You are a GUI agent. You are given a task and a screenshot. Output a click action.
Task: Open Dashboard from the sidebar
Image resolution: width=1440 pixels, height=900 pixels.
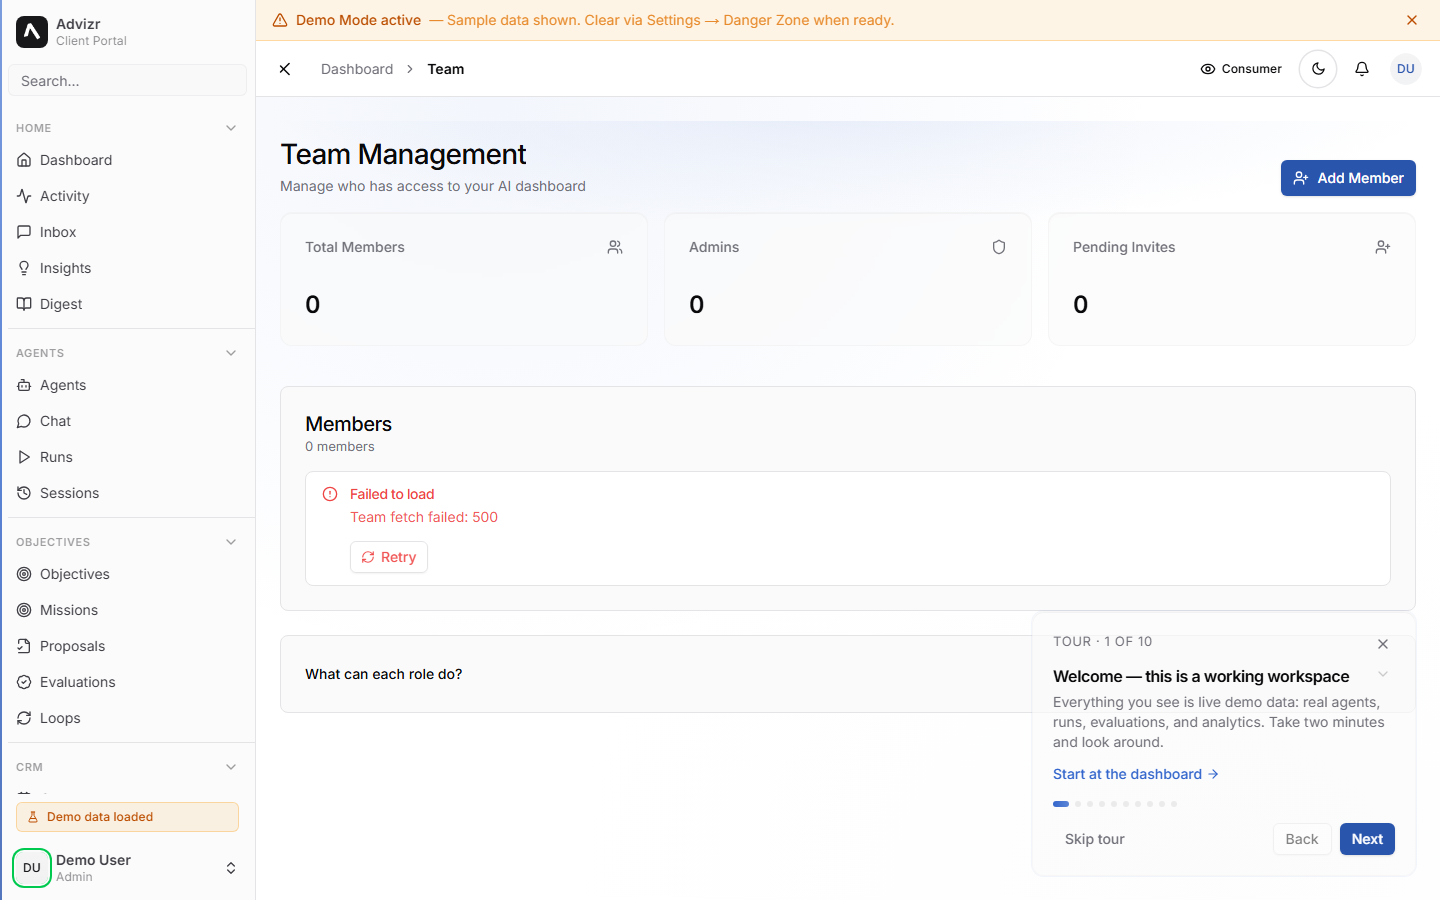tap(127, 160)
